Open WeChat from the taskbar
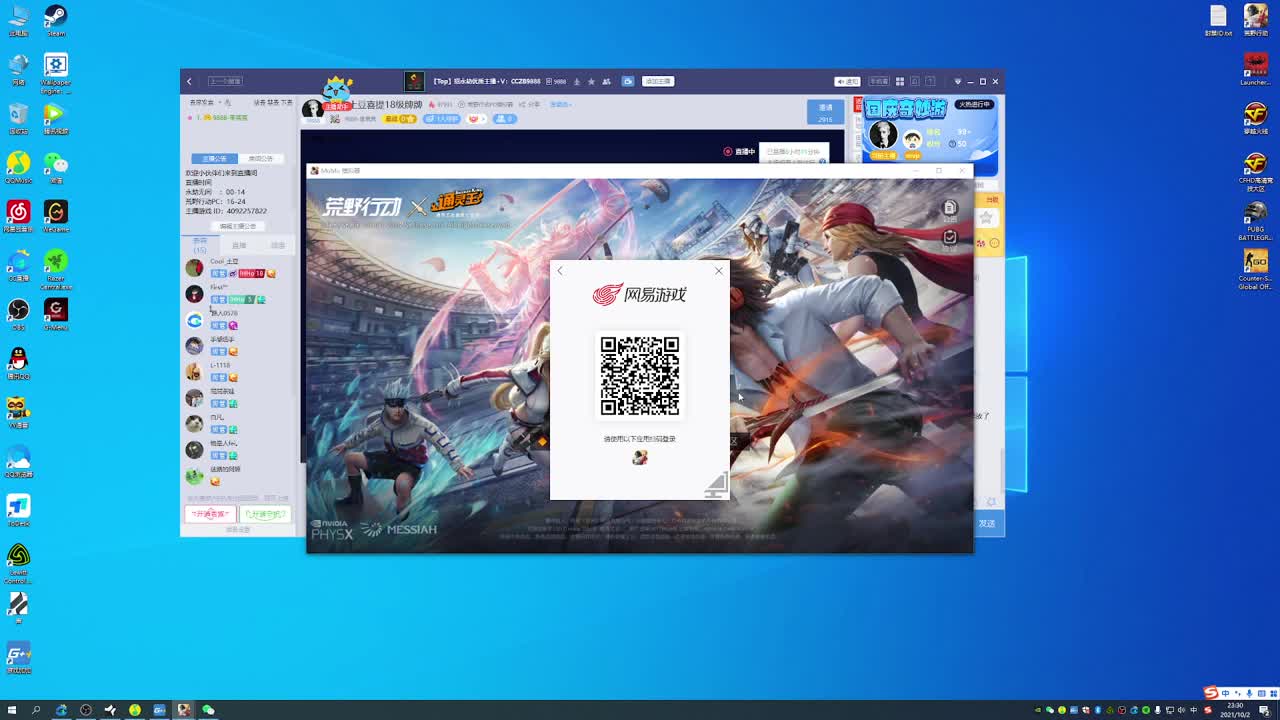 208,710
